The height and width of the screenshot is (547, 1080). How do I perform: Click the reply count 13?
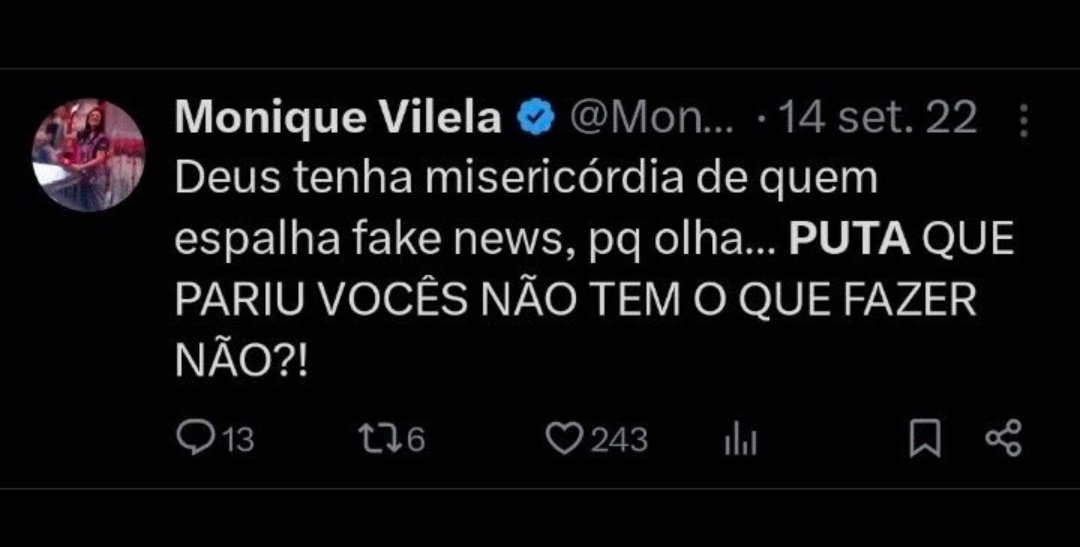(x=239, y=440)
